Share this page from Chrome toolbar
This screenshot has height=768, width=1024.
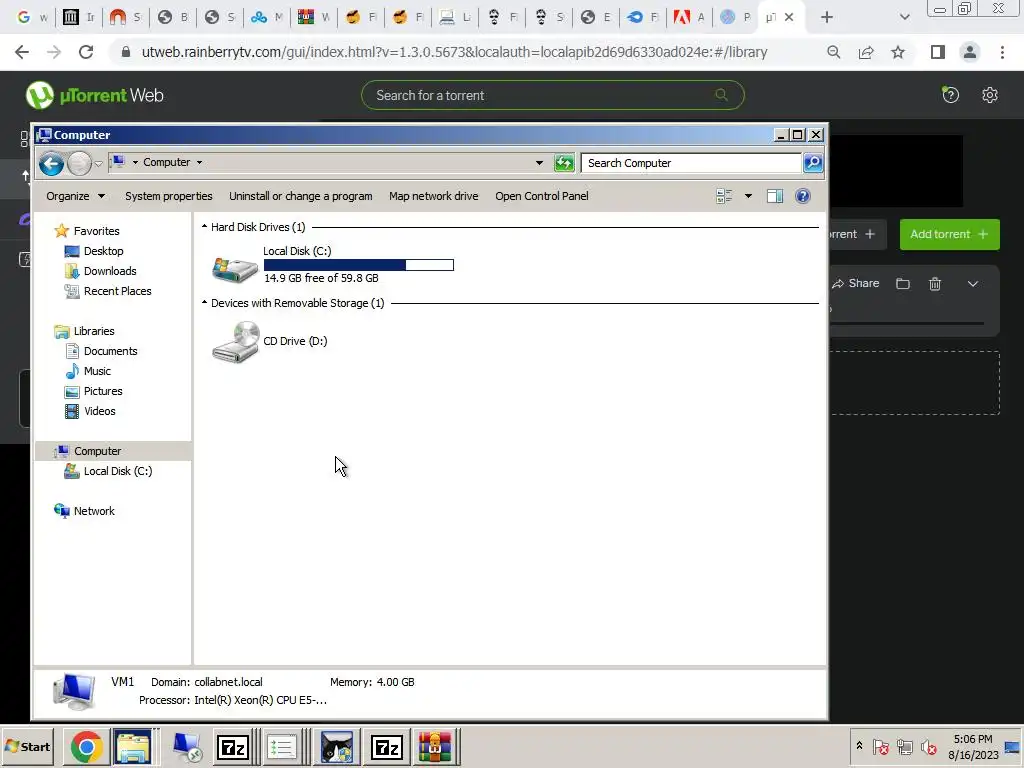tap(866, 52)
